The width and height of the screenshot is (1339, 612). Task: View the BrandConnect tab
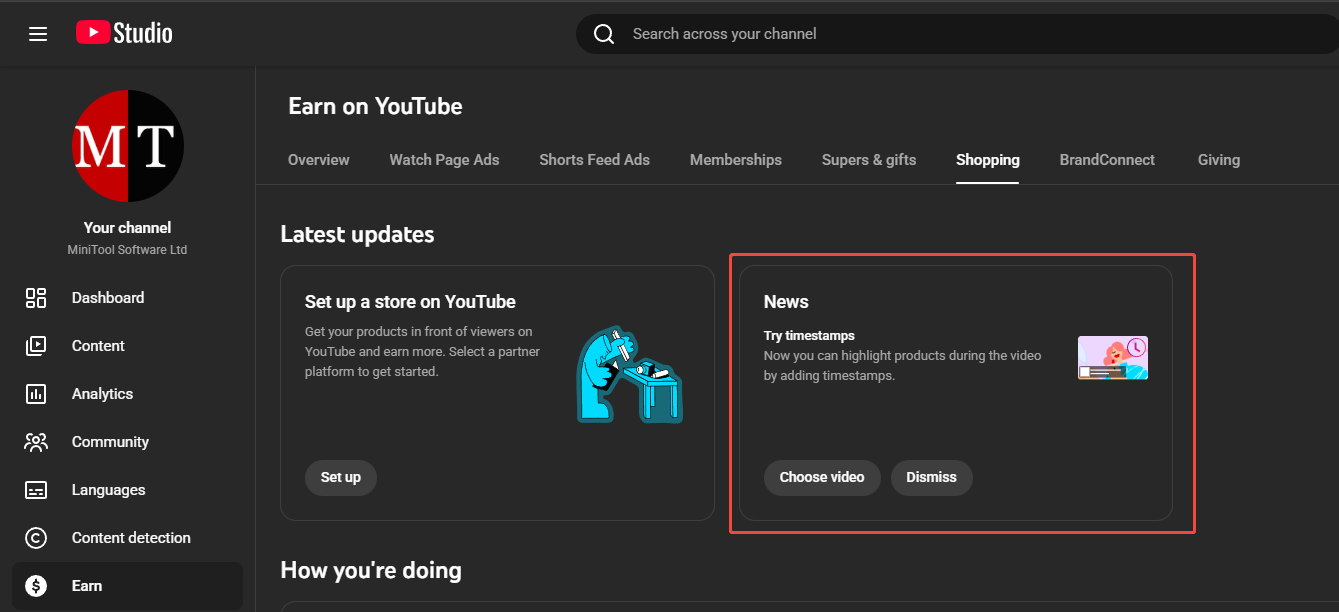coord(1107,159)
